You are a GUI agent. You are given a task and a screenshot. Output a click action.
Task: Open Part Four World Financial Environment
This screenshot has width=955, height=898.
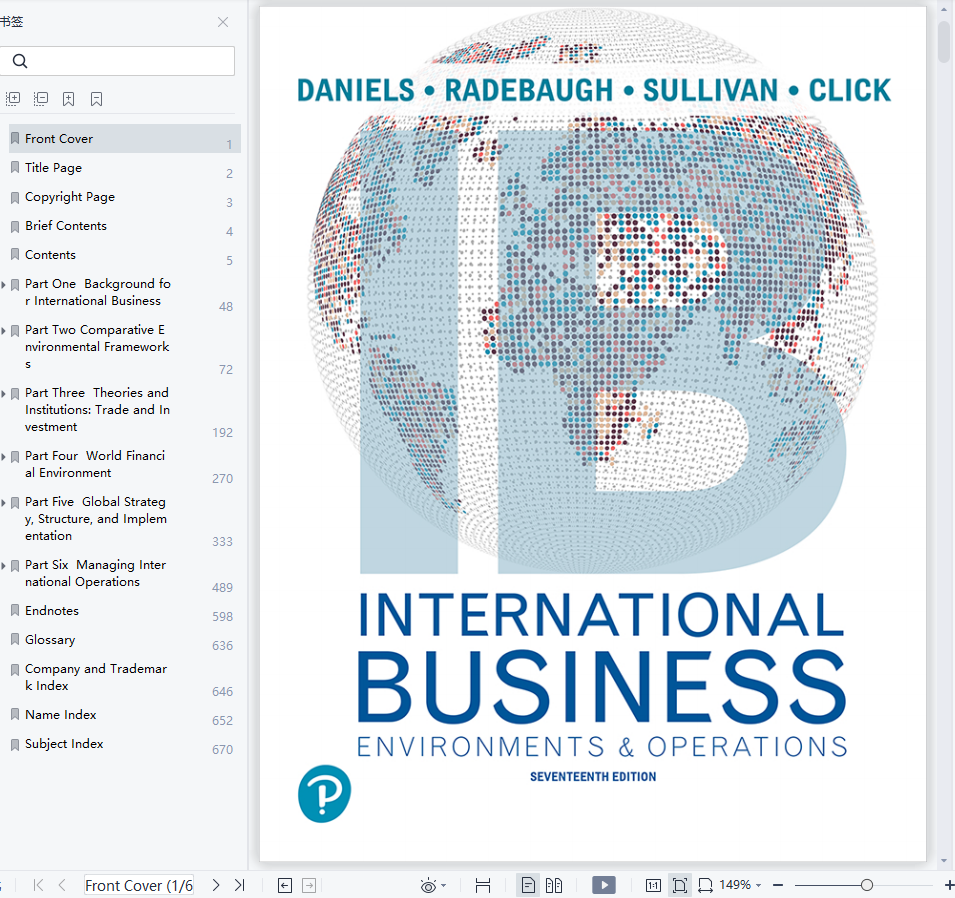tap(95, 464)
